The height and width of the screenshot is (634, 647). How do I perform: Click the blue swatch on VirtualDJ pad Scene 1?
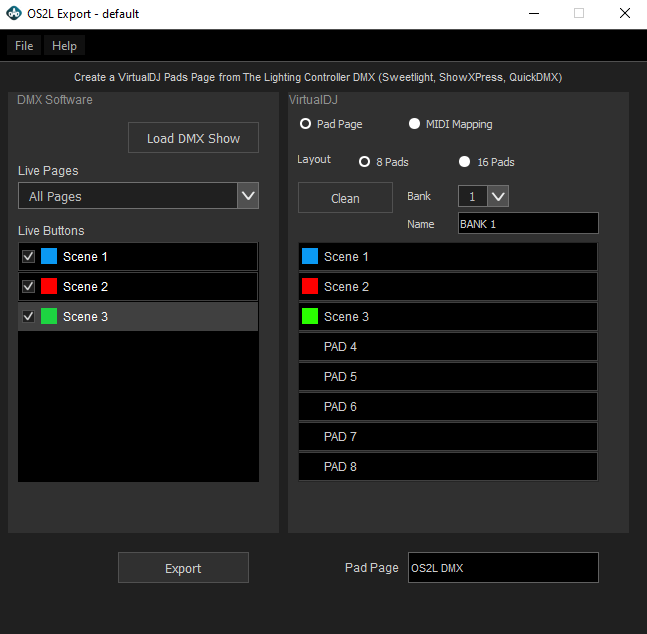[310, 256]
